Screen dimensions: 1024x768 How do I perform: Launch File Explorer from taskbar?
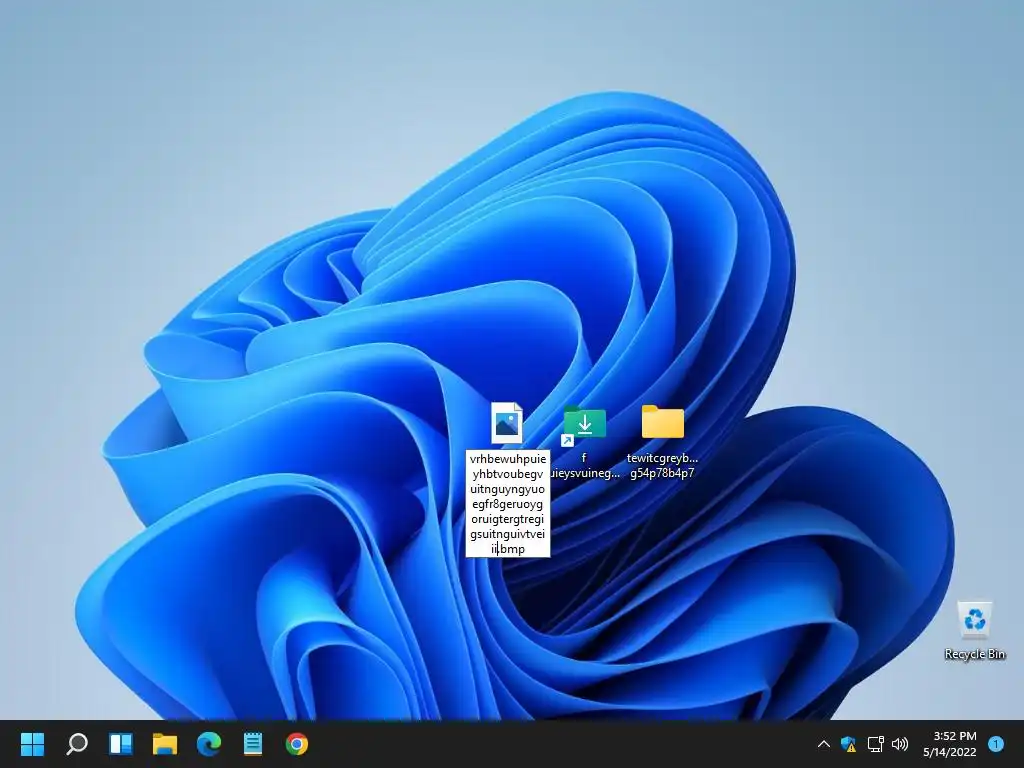(165, 744)
